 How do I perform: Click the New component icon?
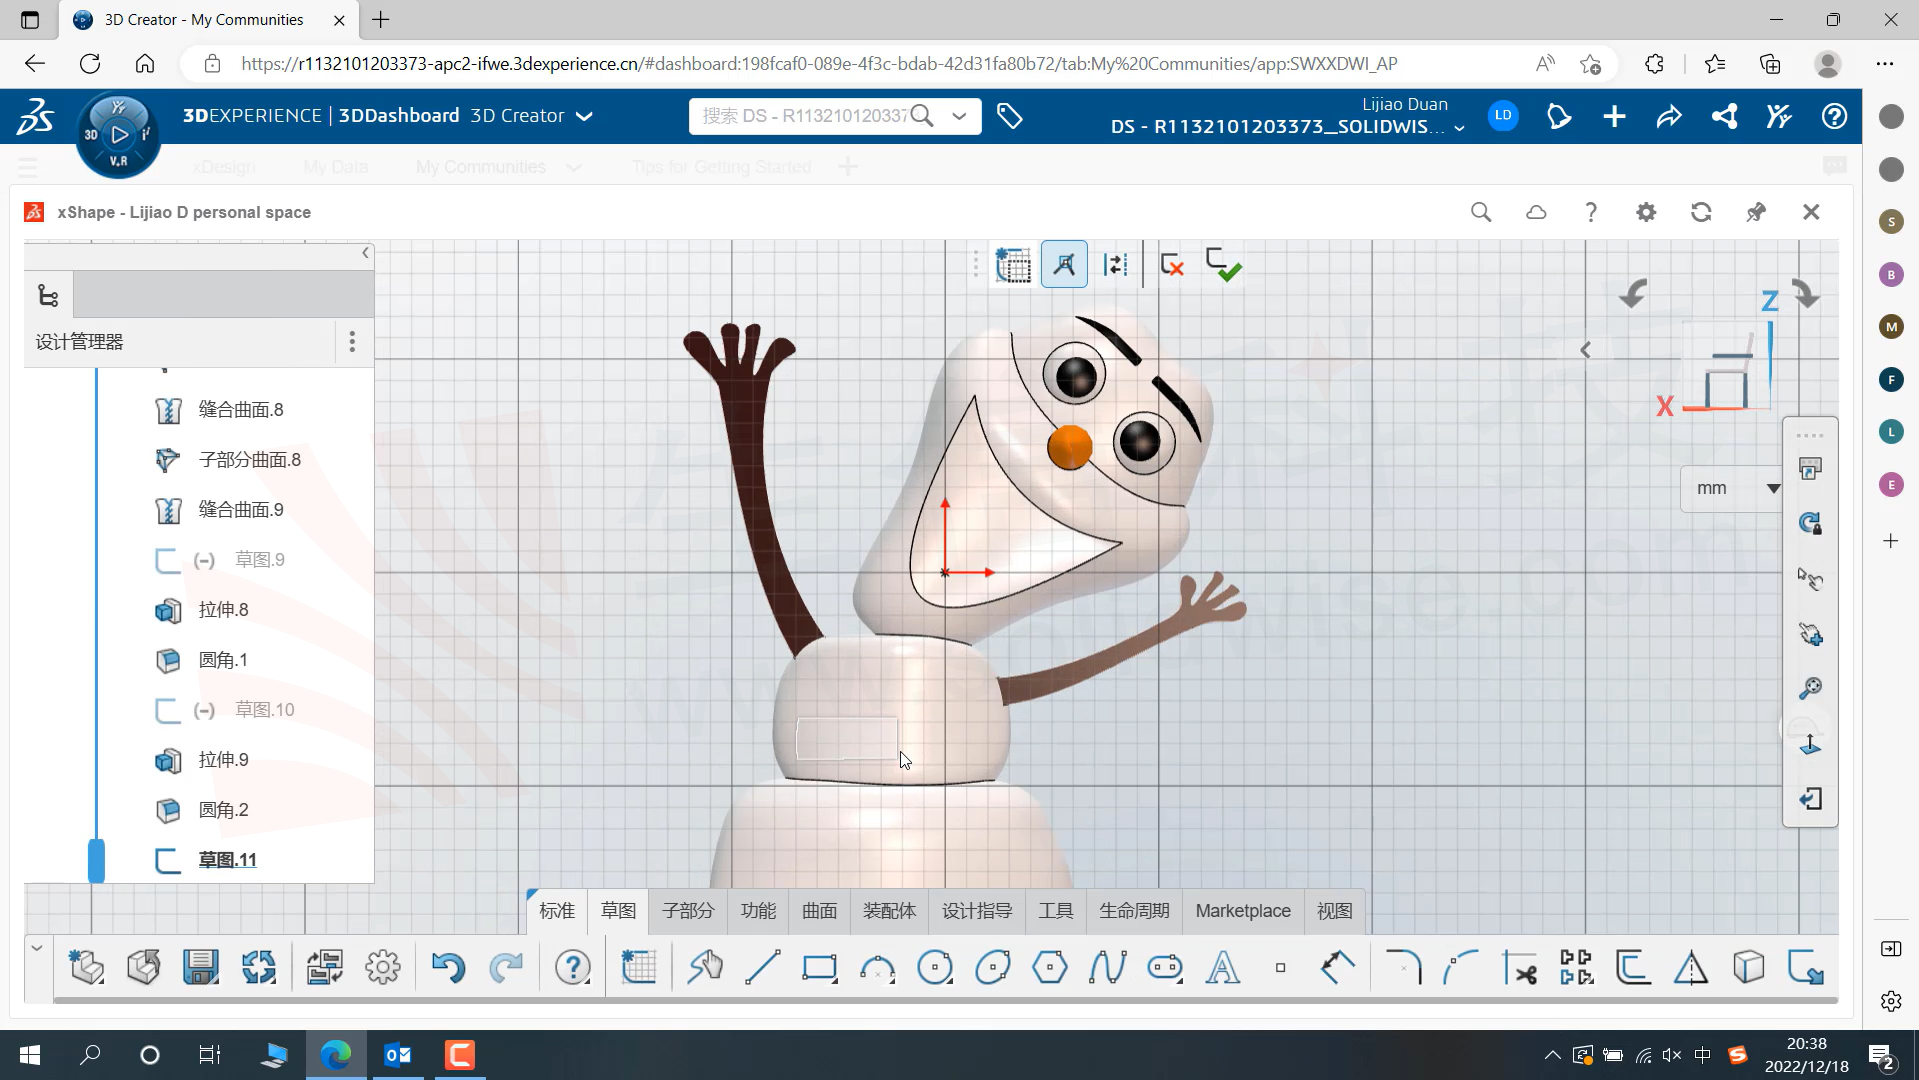86,967
